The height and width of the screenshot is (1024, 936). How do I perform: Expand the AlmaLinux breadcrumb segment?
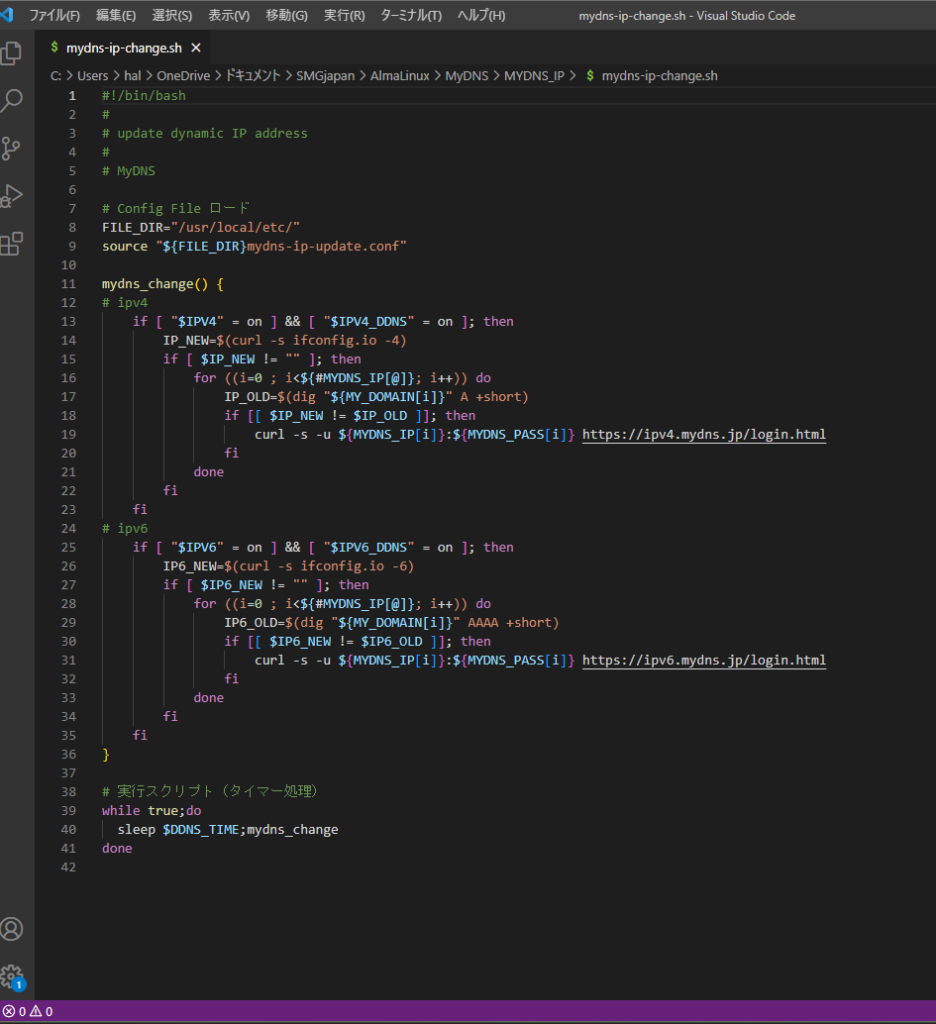coord(400,76)
